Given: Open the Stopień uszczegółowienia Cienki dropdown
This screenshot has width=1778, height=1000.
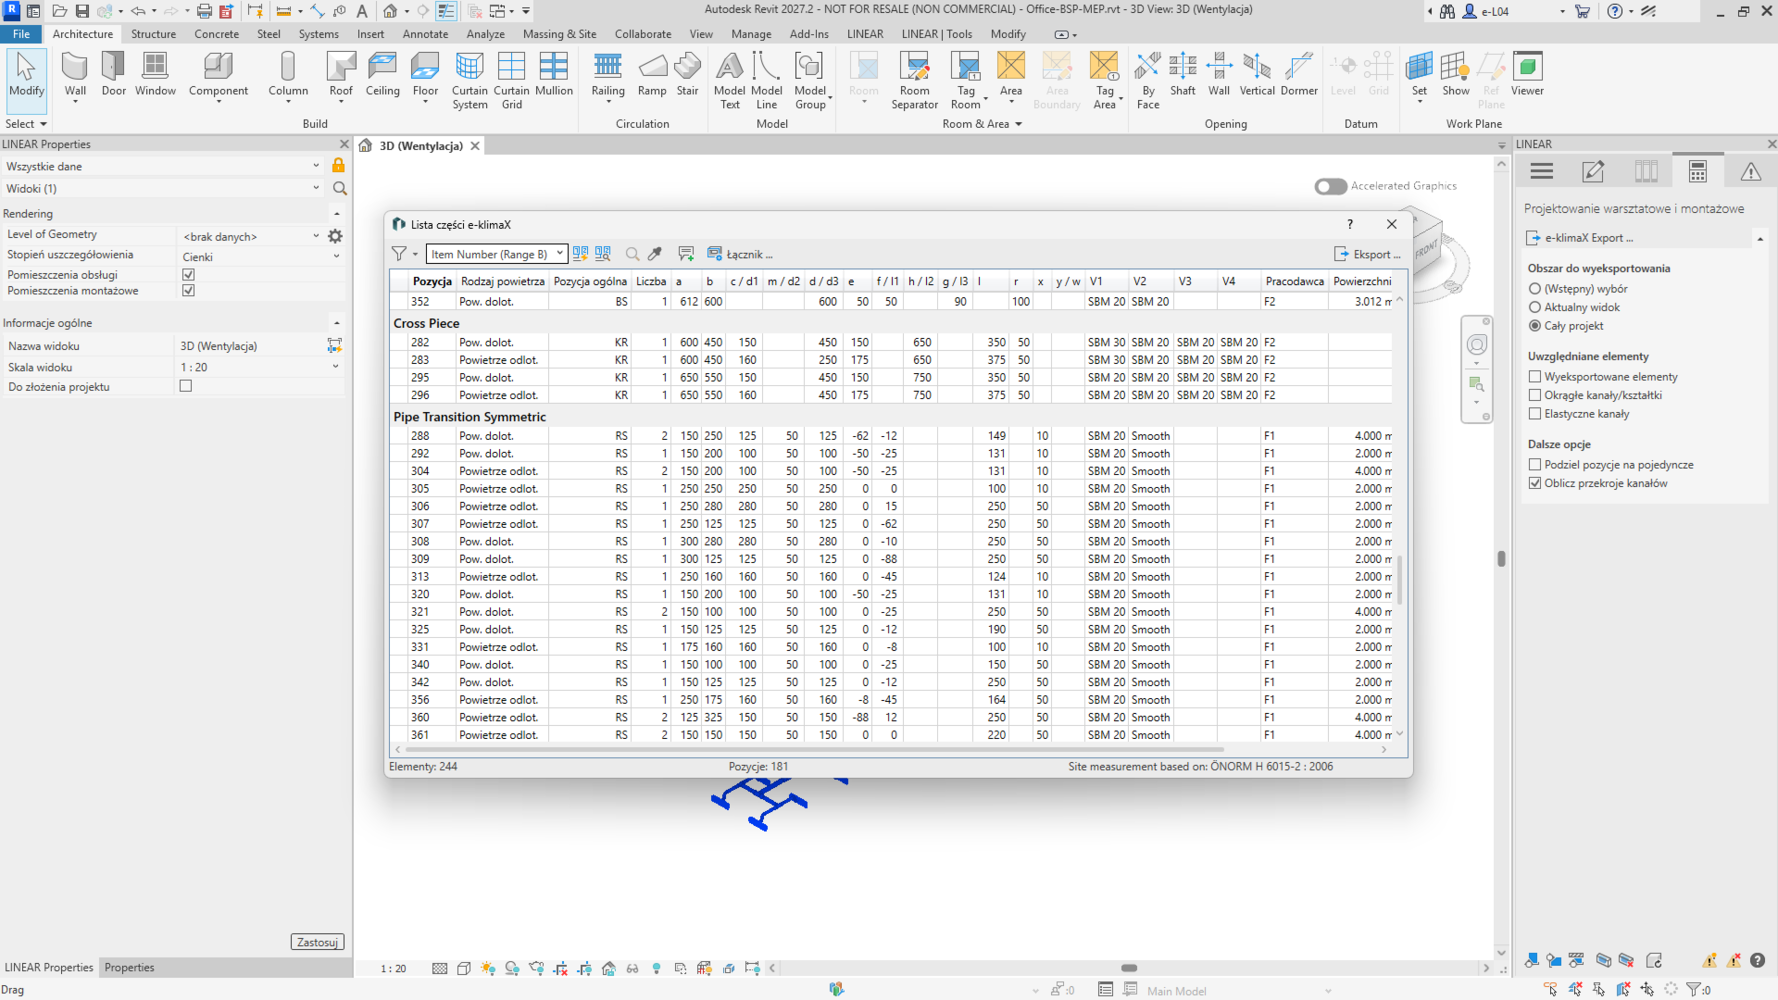Looking at the screenshot, I should 261,257.
